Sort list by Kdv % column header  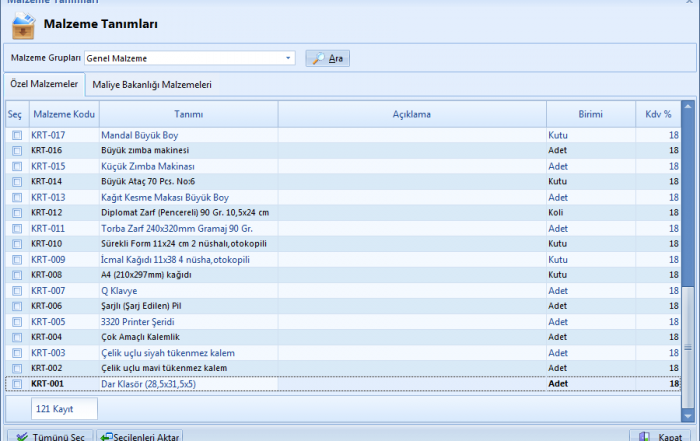pyautogui.click(x=659, y=115)
